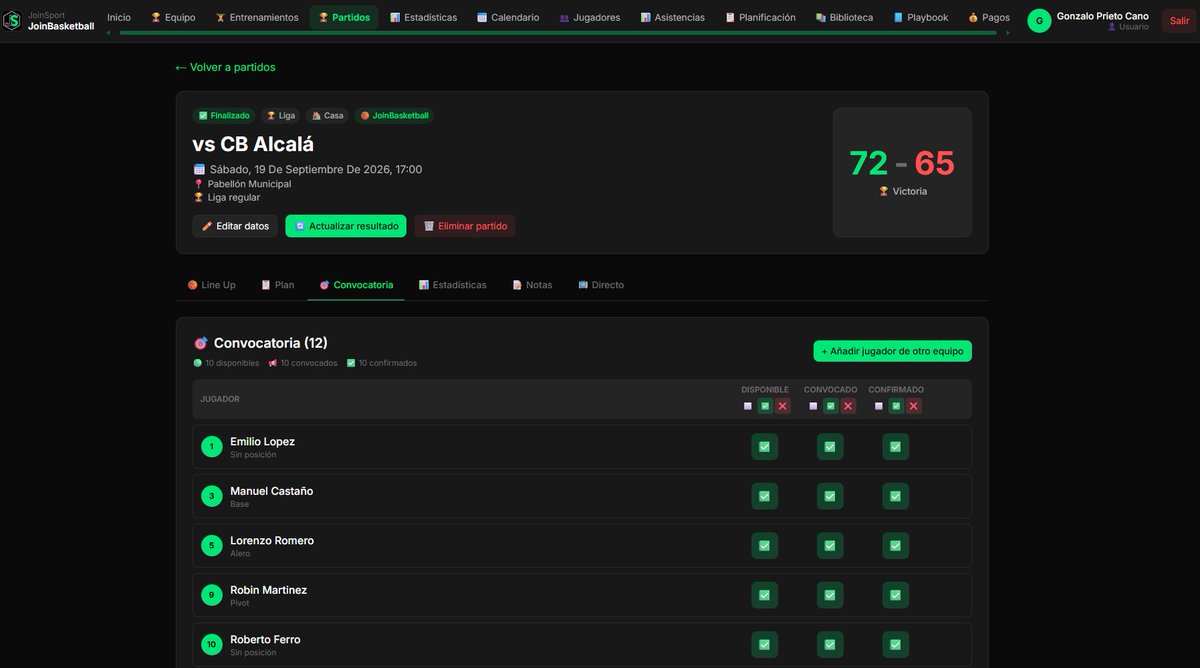Click the Casa tag badge
The height and width of the screenshot is (668, 1200).
click(328, 115)
